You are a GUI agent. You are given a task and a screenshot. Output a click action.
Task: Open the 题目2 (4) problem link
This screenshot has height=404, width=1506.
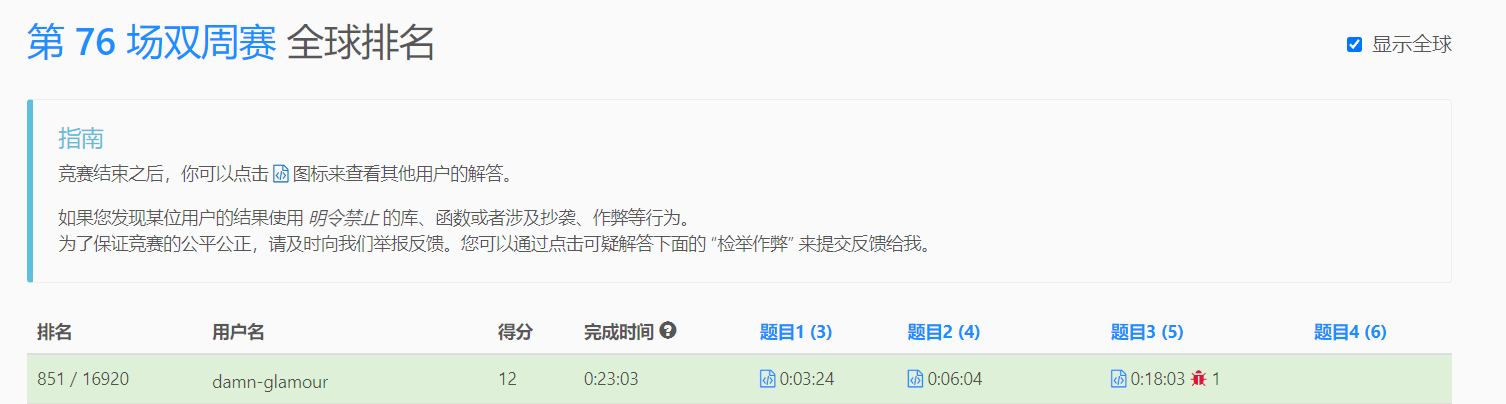pos(943,332)
